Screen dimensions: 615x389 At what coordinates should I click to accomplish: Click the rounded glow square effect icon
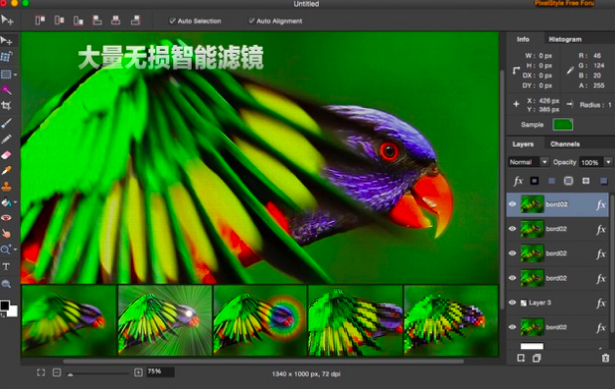[x=568, y=181]
